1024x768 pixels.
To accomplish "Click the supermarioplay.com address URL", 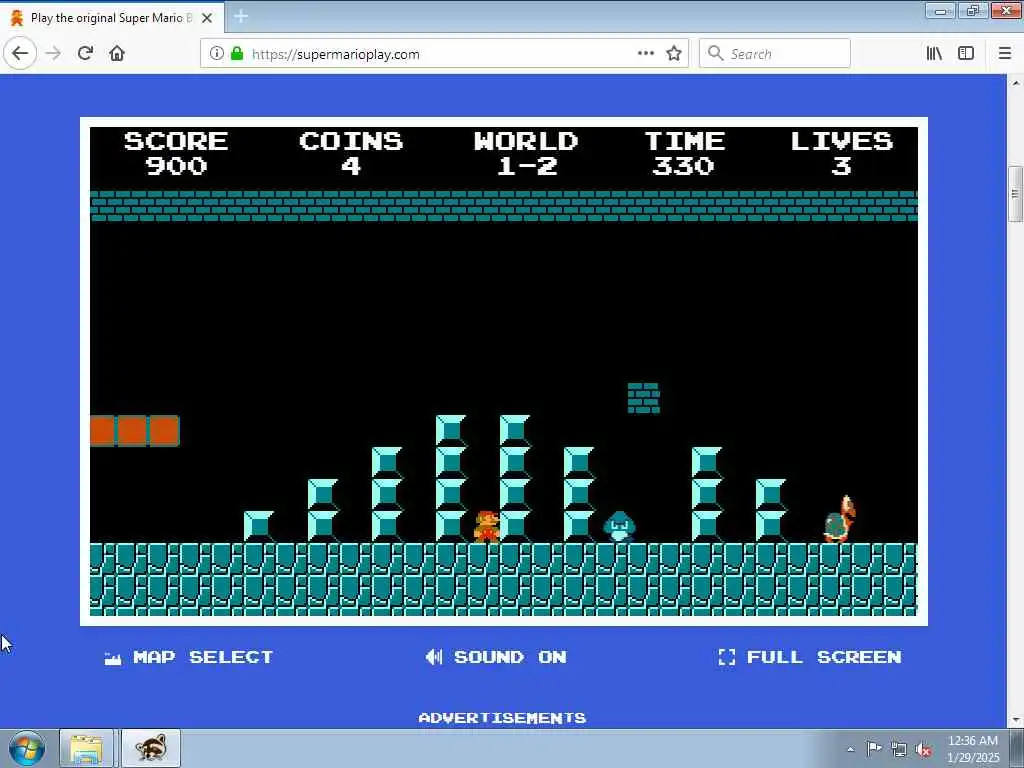I will pyautogui.click(x=336, y=54).
